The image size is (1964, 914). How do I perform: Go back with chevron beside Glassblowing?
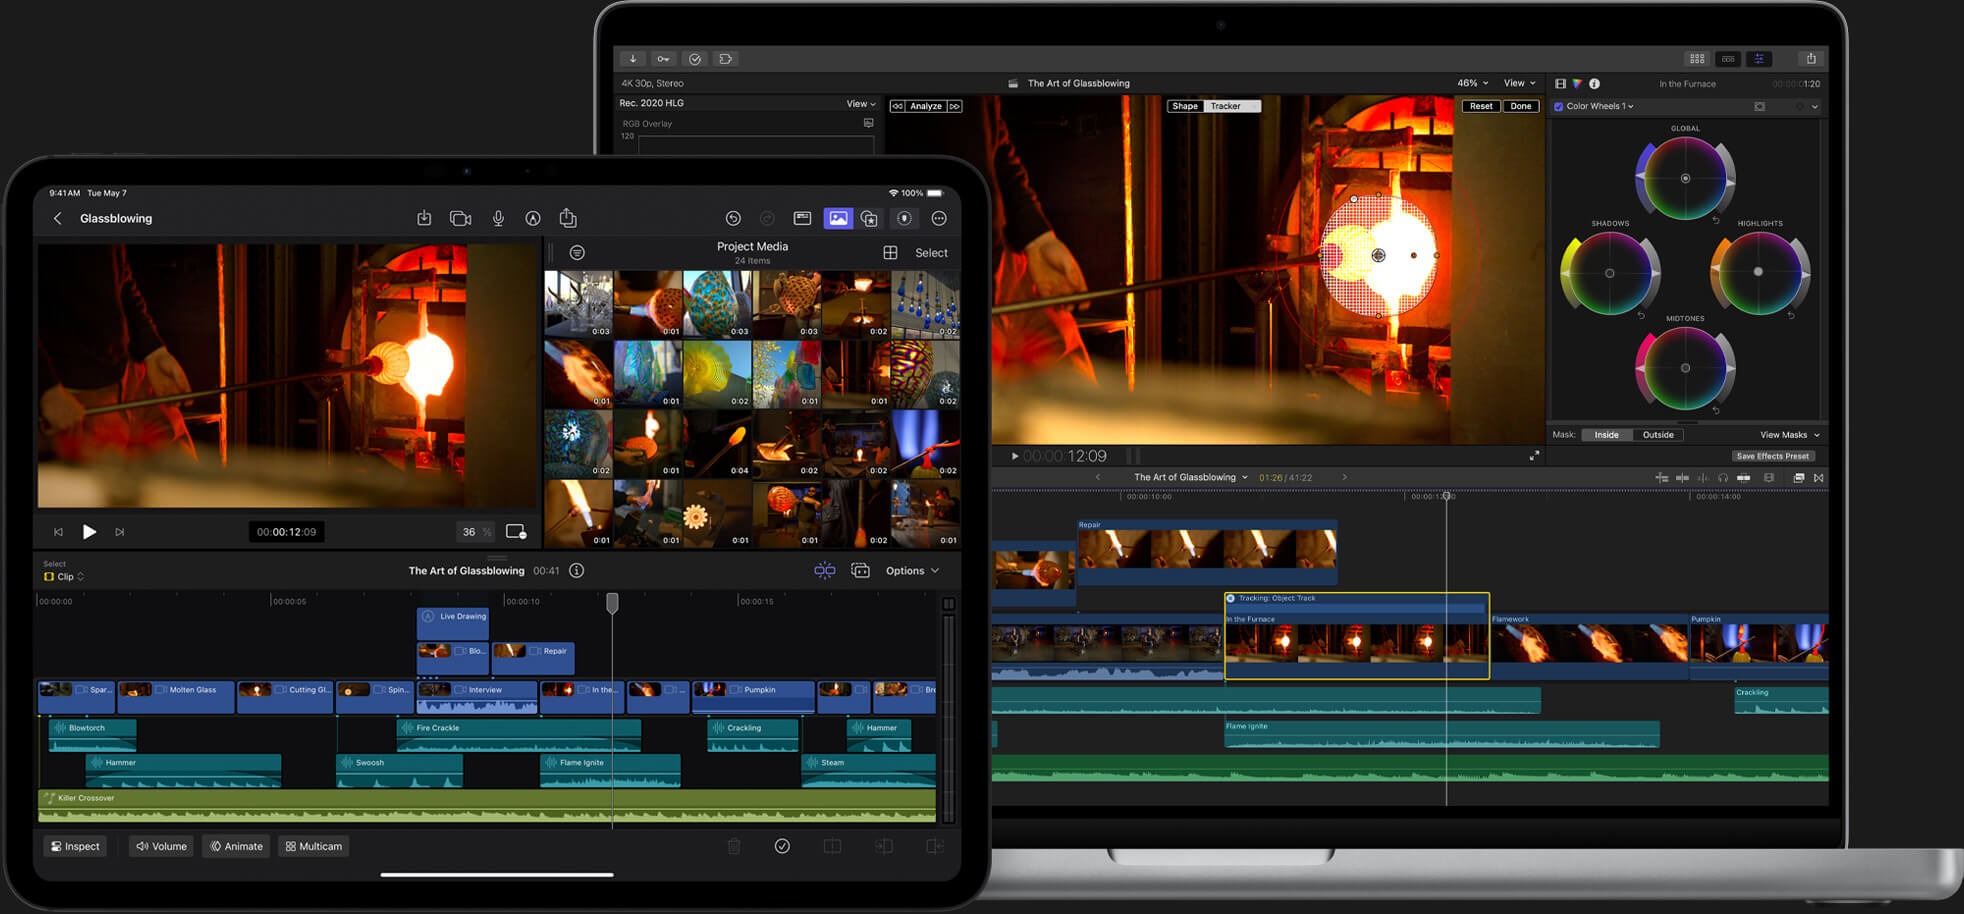coord(57,218)
